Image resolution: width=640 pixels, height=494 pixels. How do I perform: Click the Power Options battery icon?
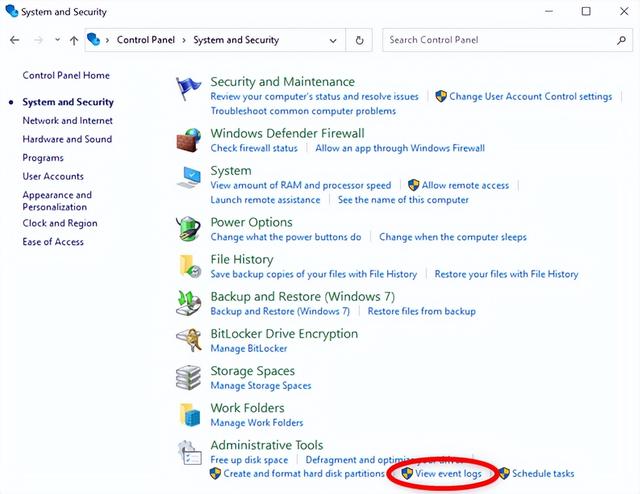(x=188, y=229)
